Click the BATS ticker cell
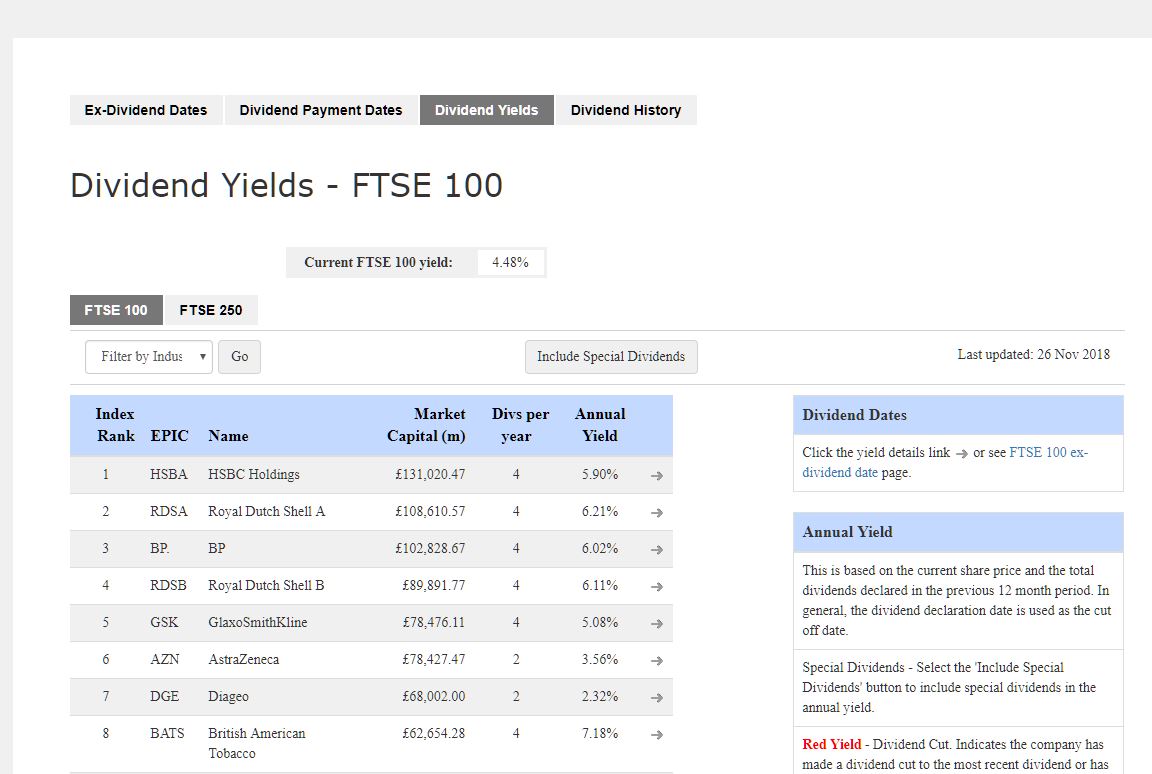This screenshot has width=1152, height=774. 168,733
